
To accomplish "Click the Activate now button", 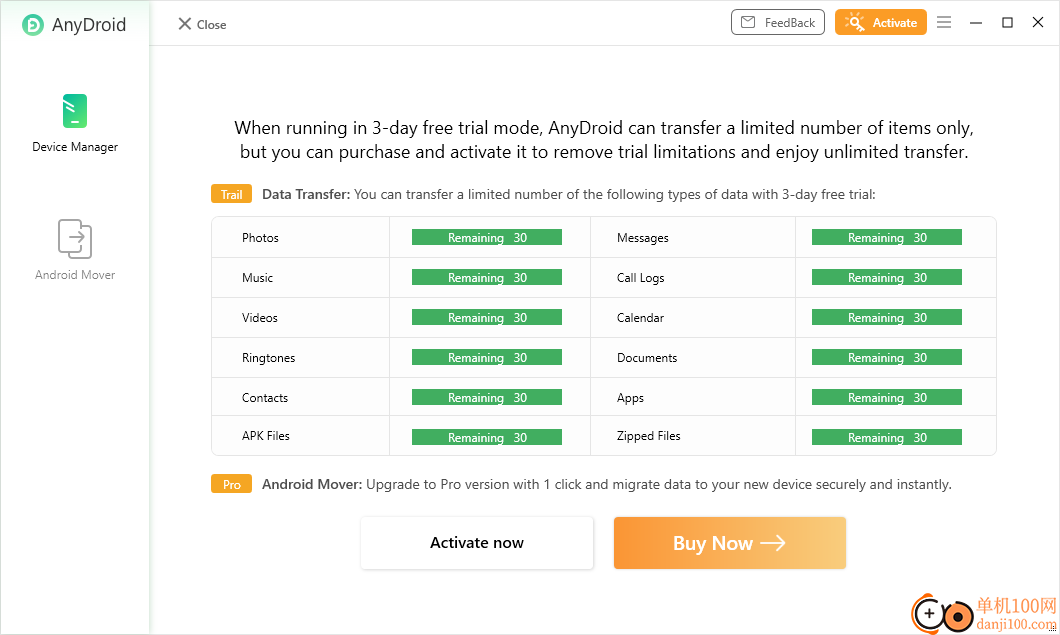I will (477, 543).
